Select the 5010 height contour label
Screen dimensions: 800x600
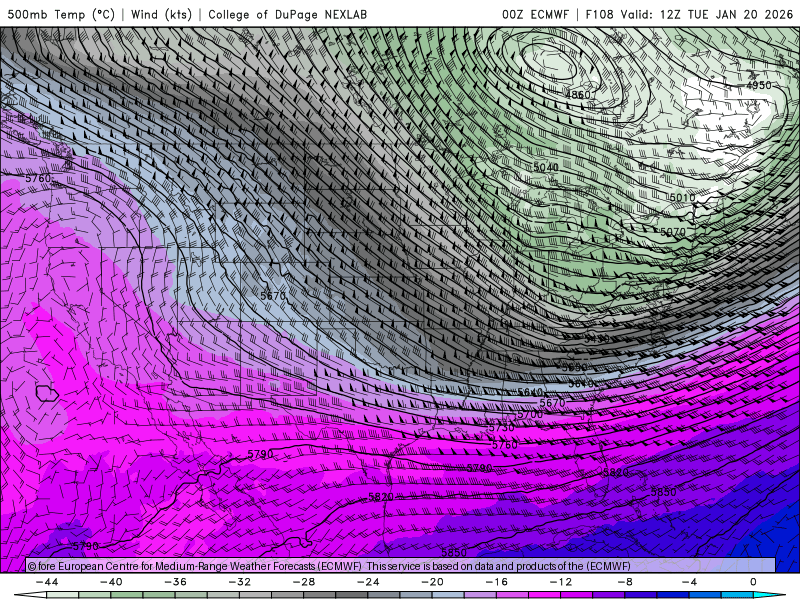coord(683,197)
